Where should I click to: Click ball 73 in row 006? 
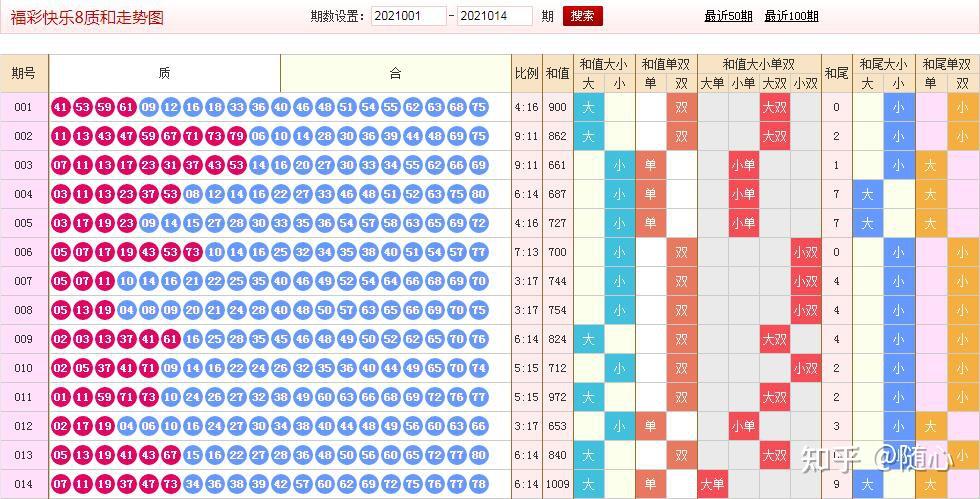click(x=192, y=252)
